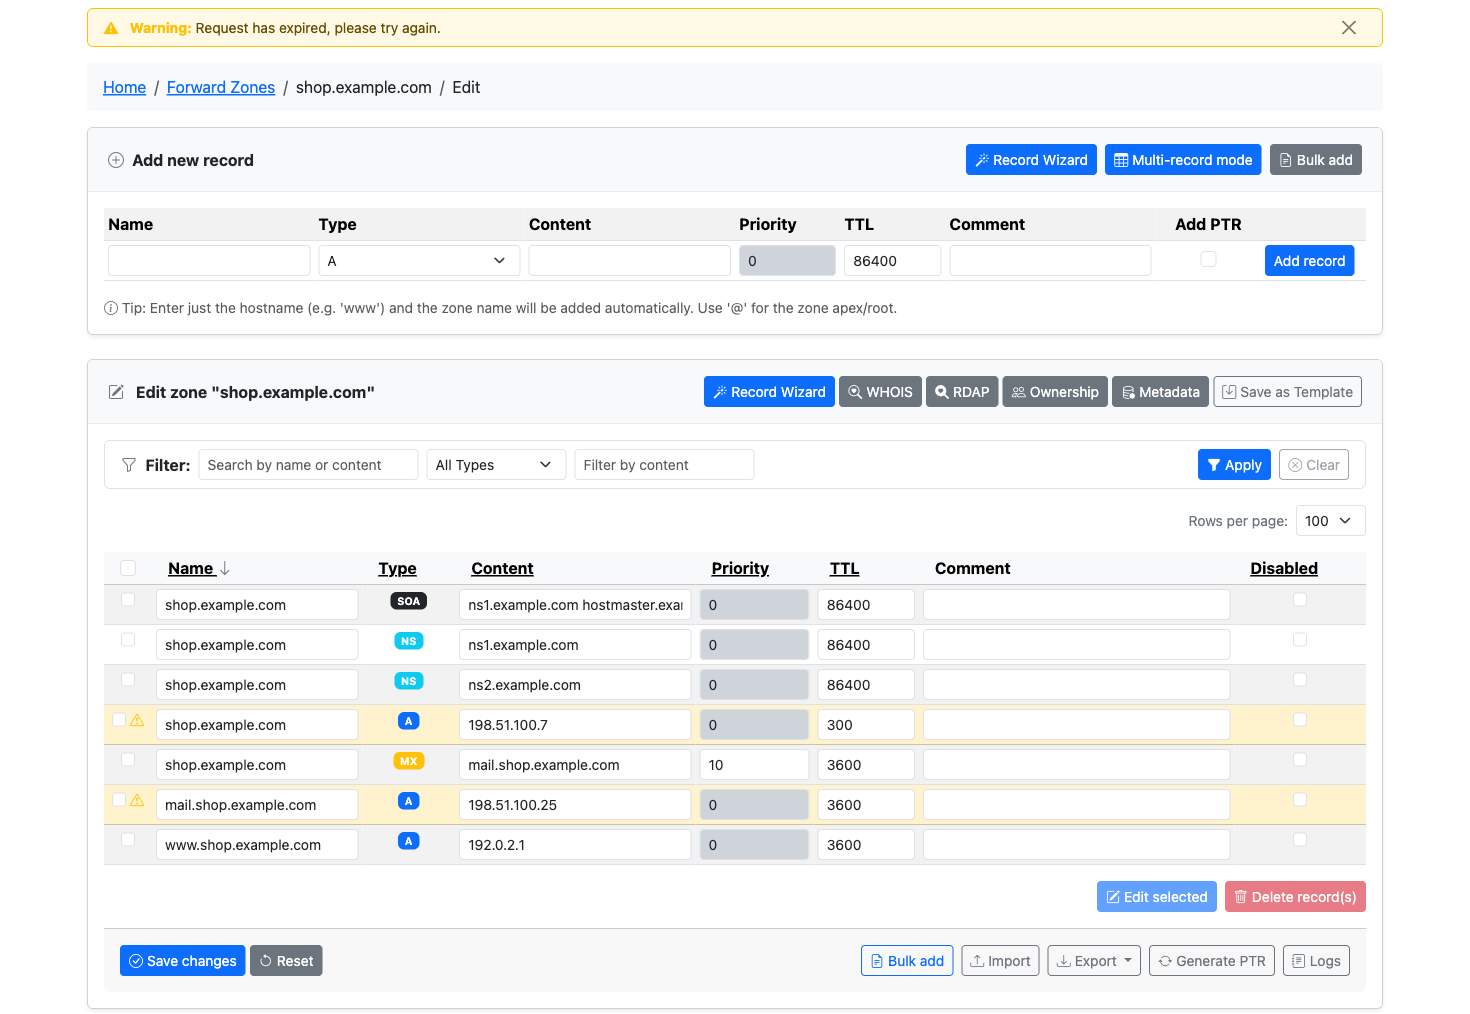Image resolution: width=1470 pixels, height=1014 pixels.
Task: Toggle the Add PTR checkbox
Action: point(1208,259)
